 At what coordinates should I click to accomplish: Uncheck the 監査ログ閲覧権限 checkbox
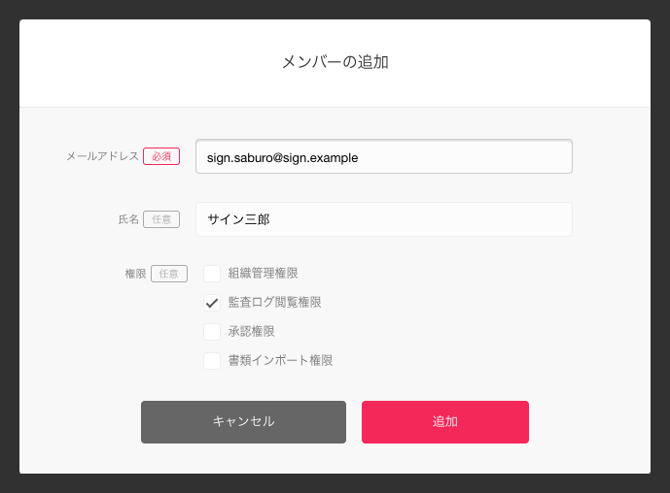click(212, 302)
